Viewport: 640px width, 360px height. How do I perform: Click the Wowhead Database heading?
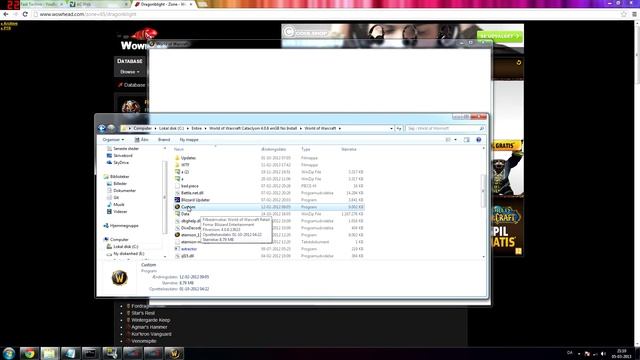pos(130,61)
